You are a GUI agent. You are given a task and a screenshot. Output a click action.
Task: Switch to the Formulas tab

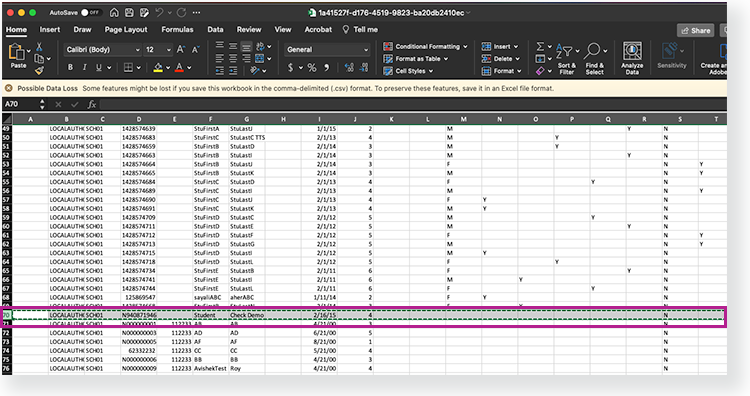(177, 29)
